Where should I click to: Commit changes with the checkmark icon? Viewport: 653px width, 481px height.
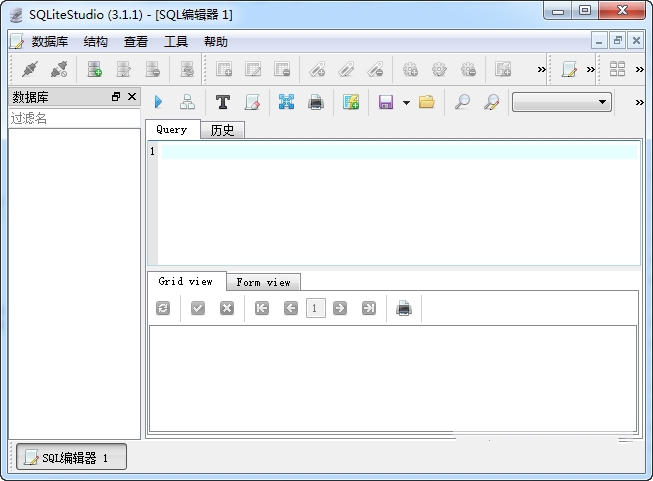(x=198, y=308)
